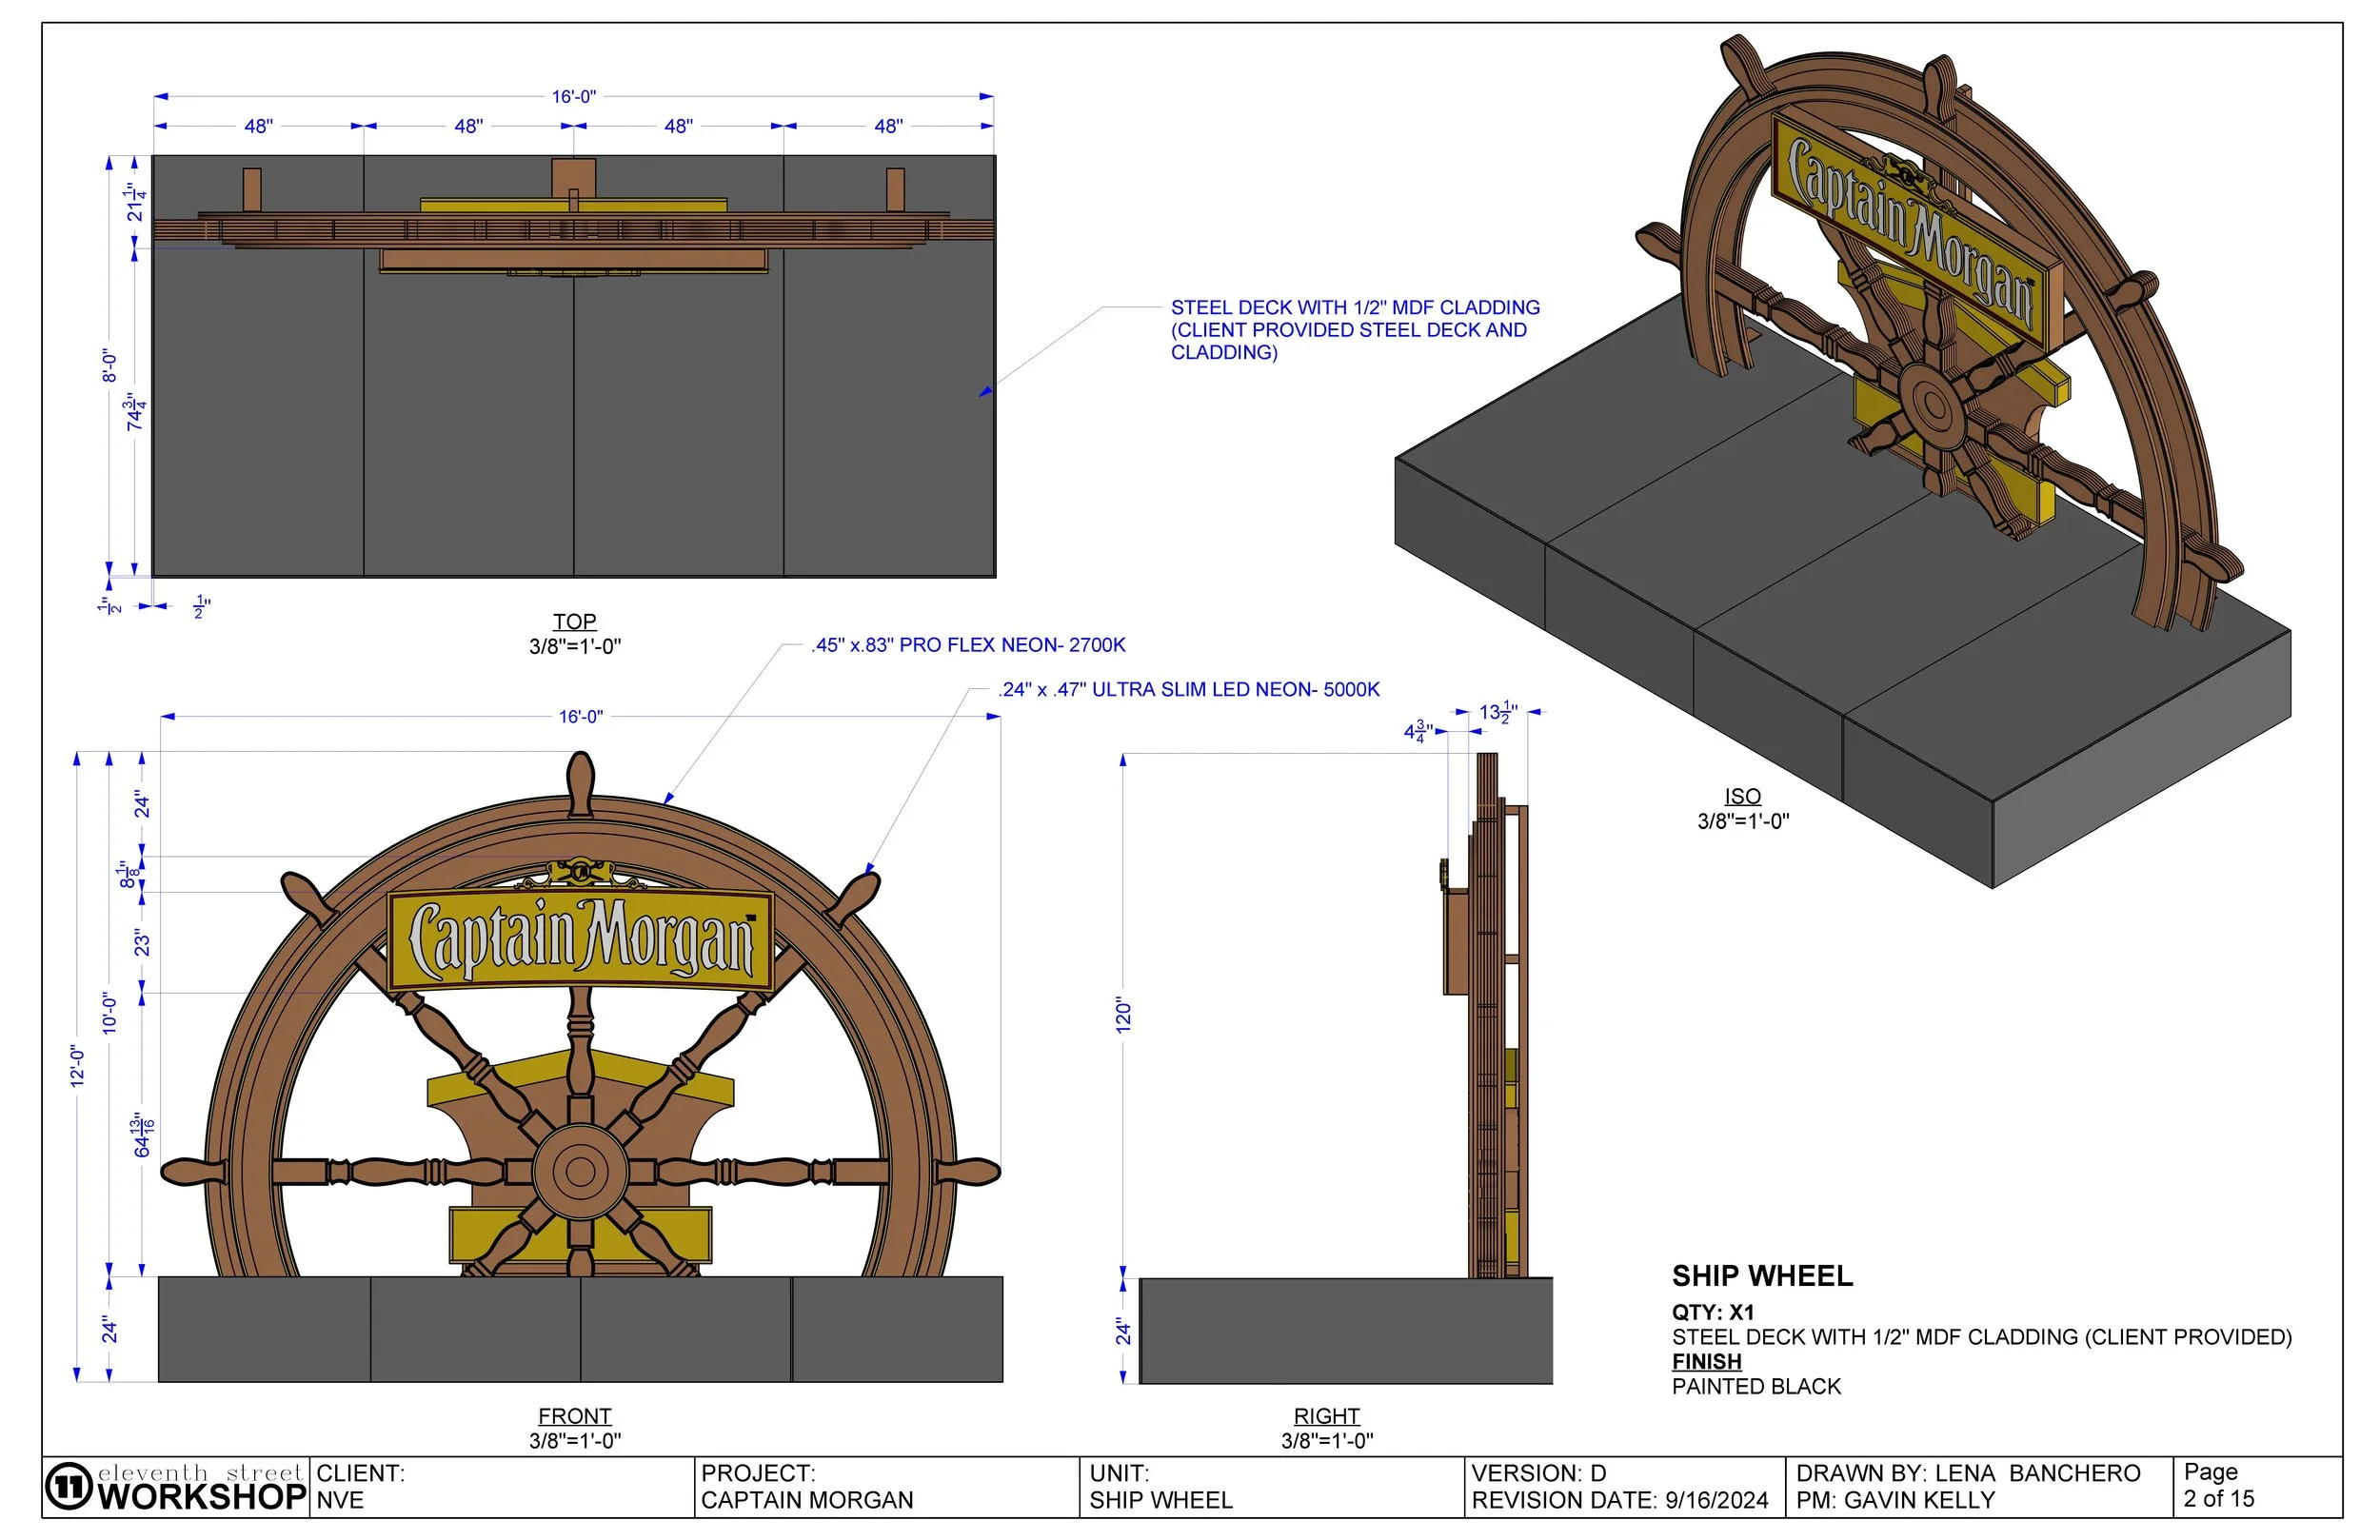Click the gold crest above Captain Morgan sign
The width and height of the screenshot is (2380, 1540).
coord(580,872)
